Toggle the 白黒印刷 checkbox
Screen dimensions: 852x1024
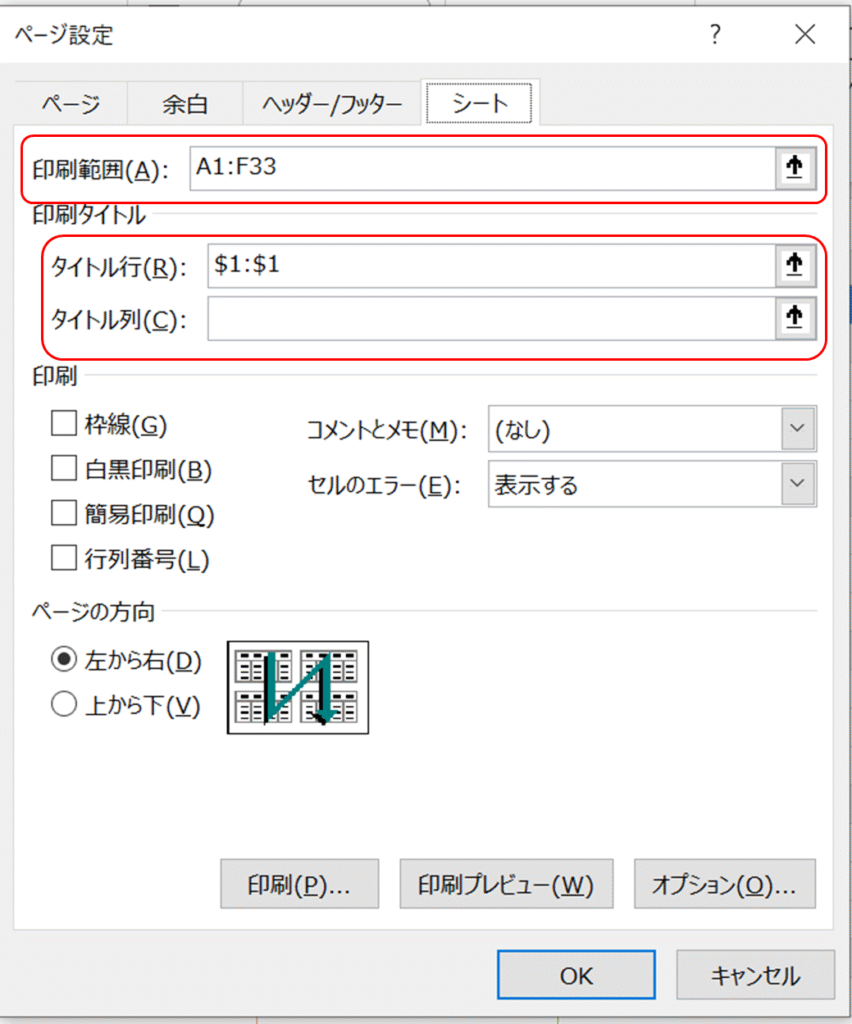coord(63,469)
